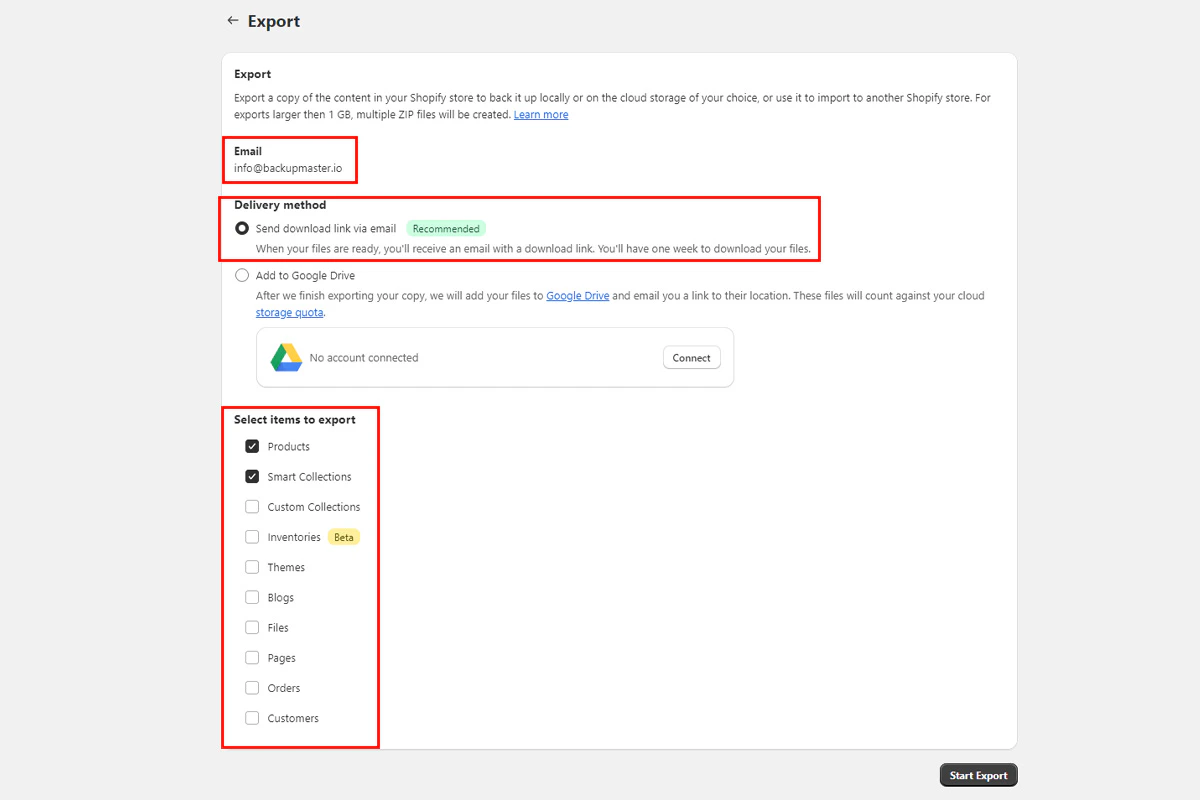Disable Smart Collections export

coord(252,476)
